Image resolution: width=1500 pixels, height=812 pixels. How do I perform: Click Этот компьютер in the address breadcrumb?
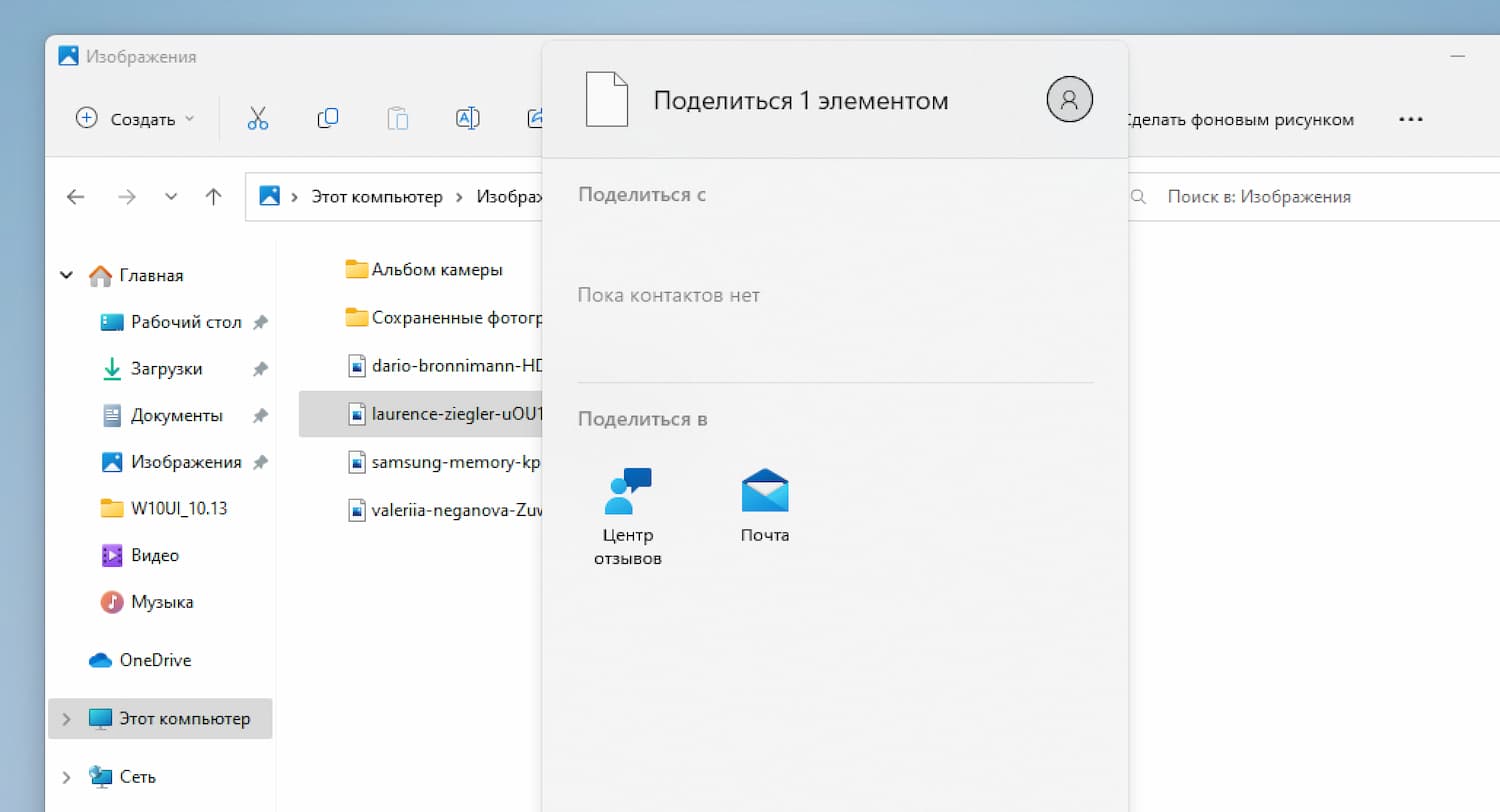(x=376, y=197)
